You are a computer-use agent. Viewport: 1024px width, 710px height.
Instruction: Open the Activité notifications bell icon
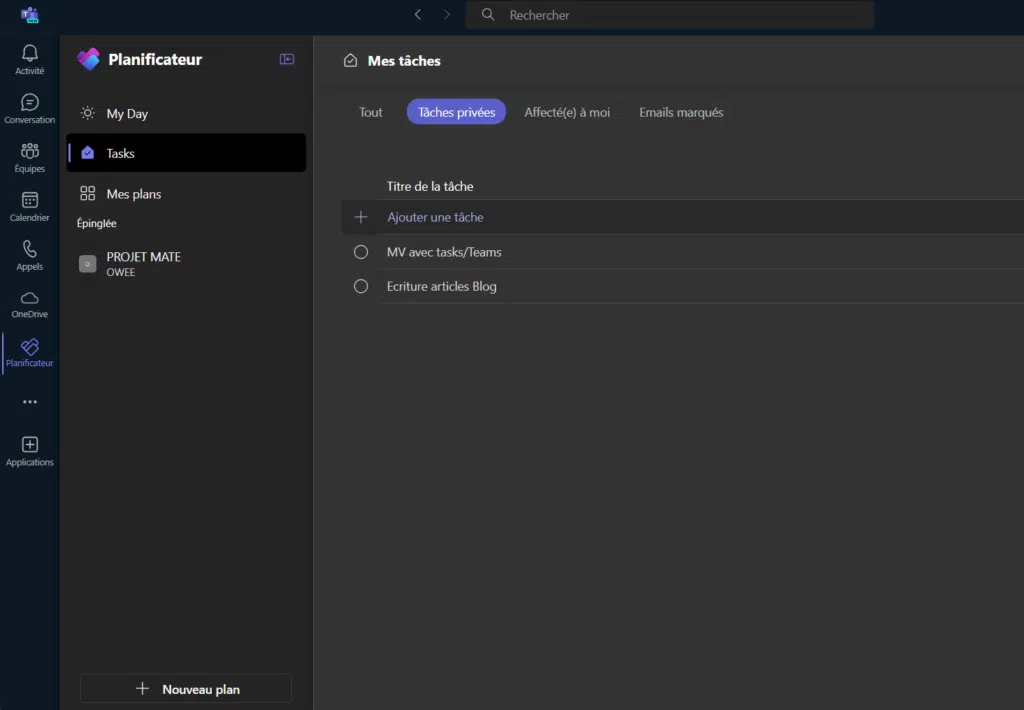click(30, 54)
